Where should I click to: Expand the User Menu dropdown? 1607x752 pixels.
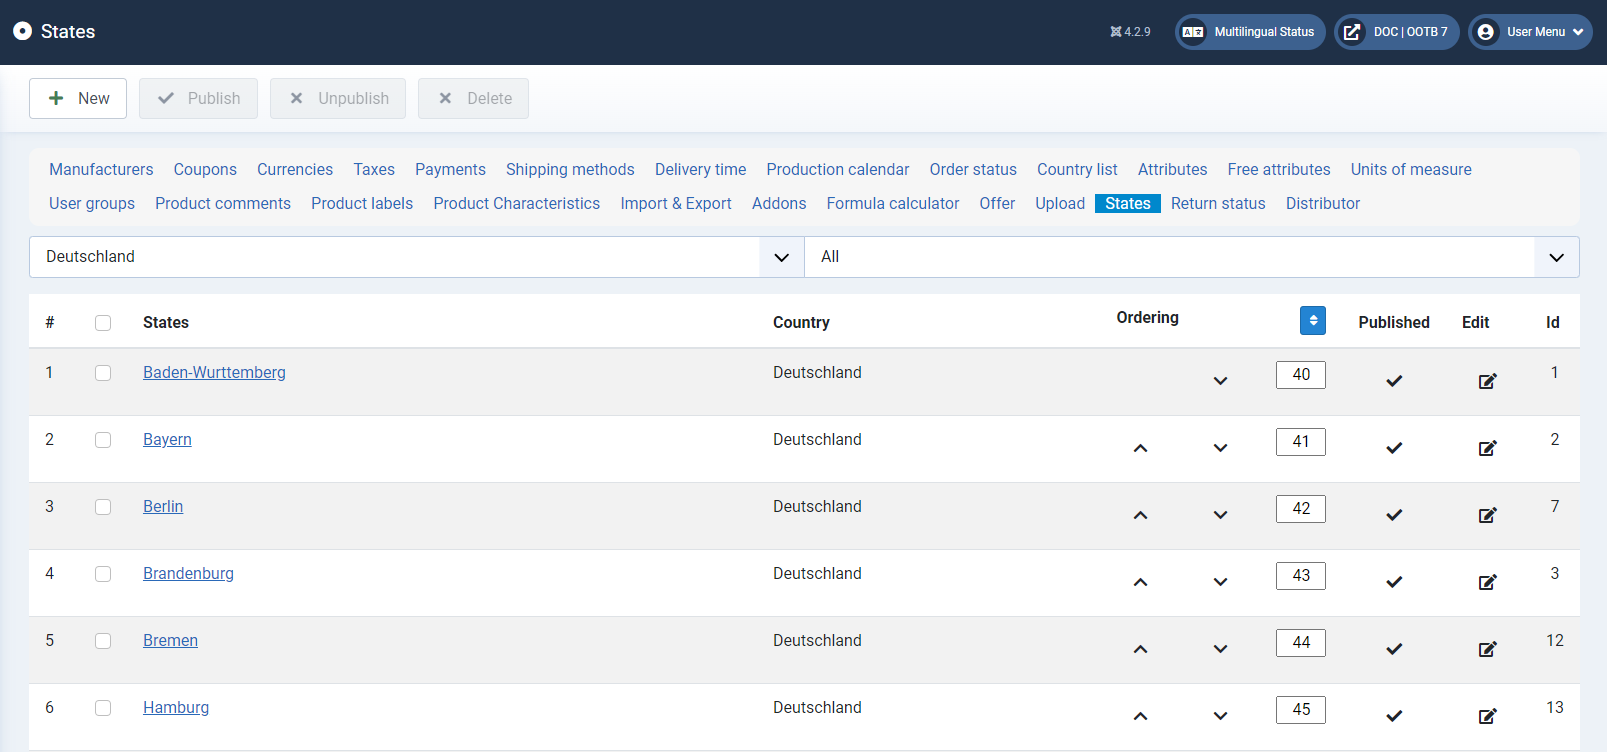(x=1530, y=32)
